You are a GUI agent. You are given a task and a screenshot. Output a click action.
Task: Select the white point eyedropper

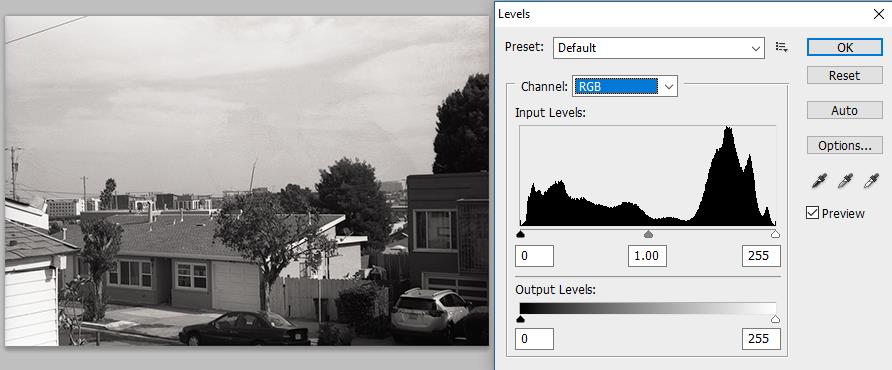(871, 182)
